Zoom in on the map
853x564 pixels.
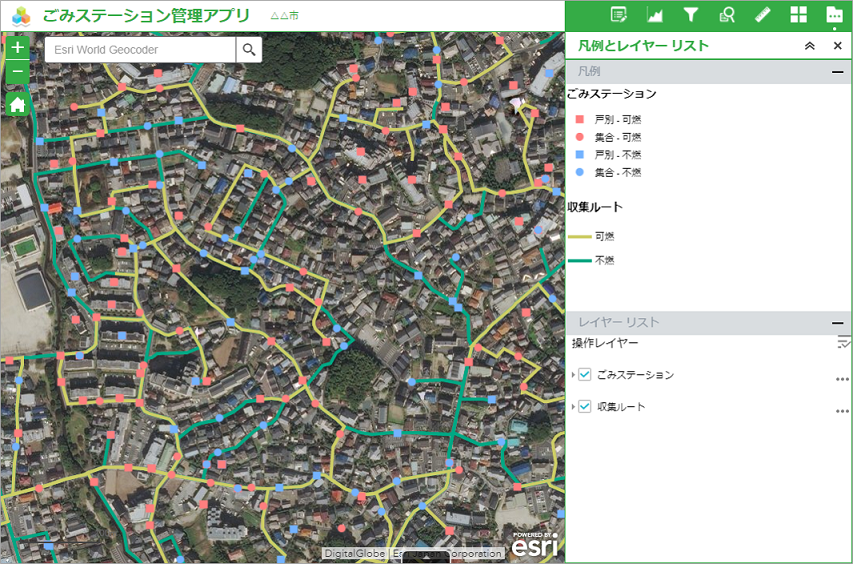[x=18, y=47]
